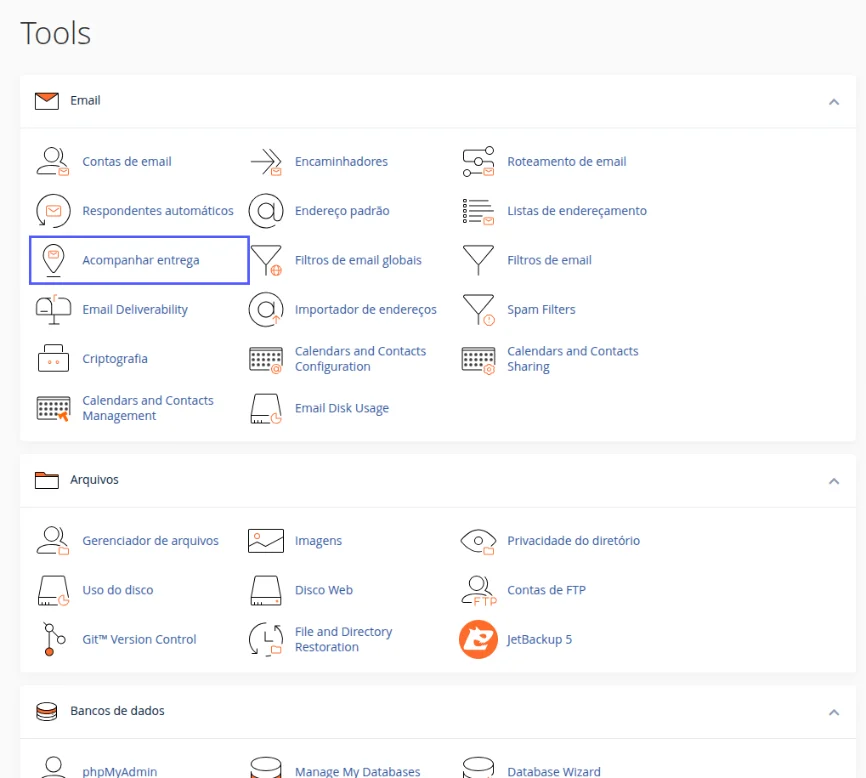Click the Privacidade do diretório eye icon
Viewport: 866px width, 778px height.
pos(478,542)
